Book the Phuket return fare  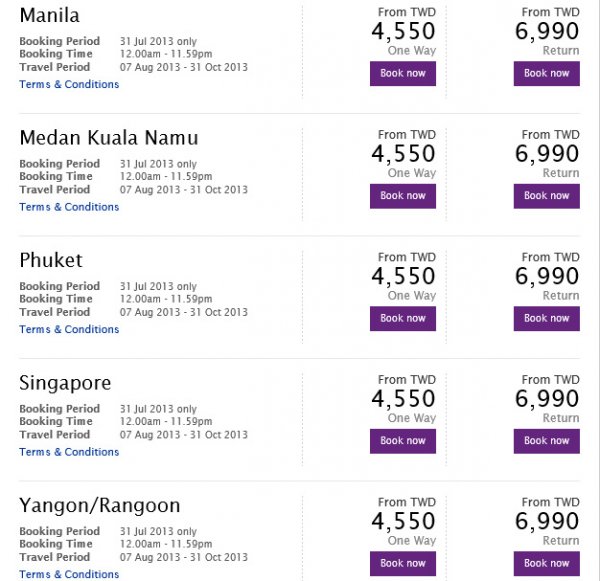tap(546, 318)
